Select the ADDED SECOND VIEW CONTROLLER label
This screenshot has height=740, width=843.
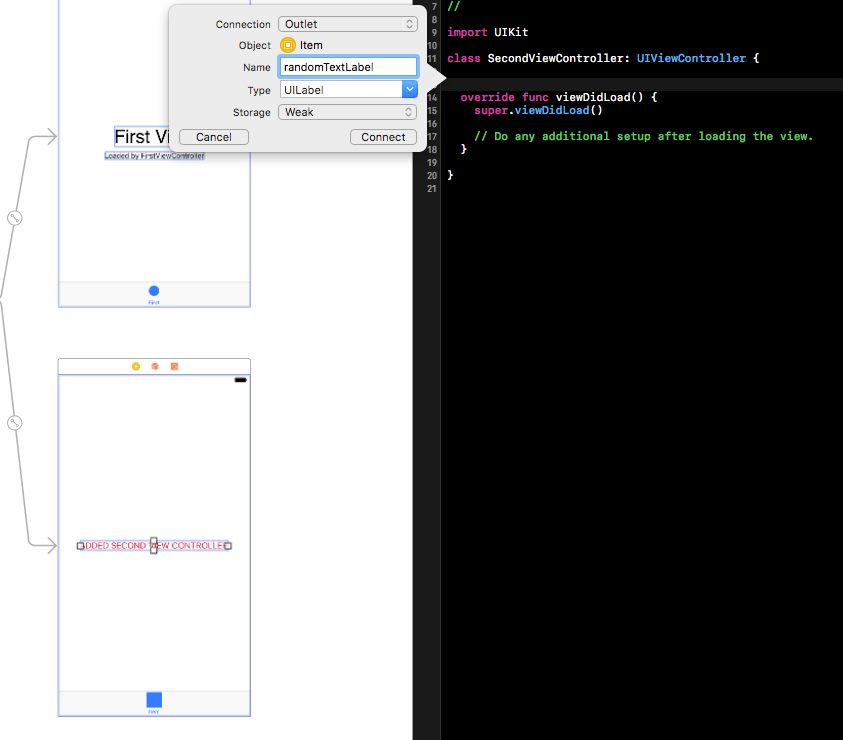pyautogui.click(x=154, y=545)
